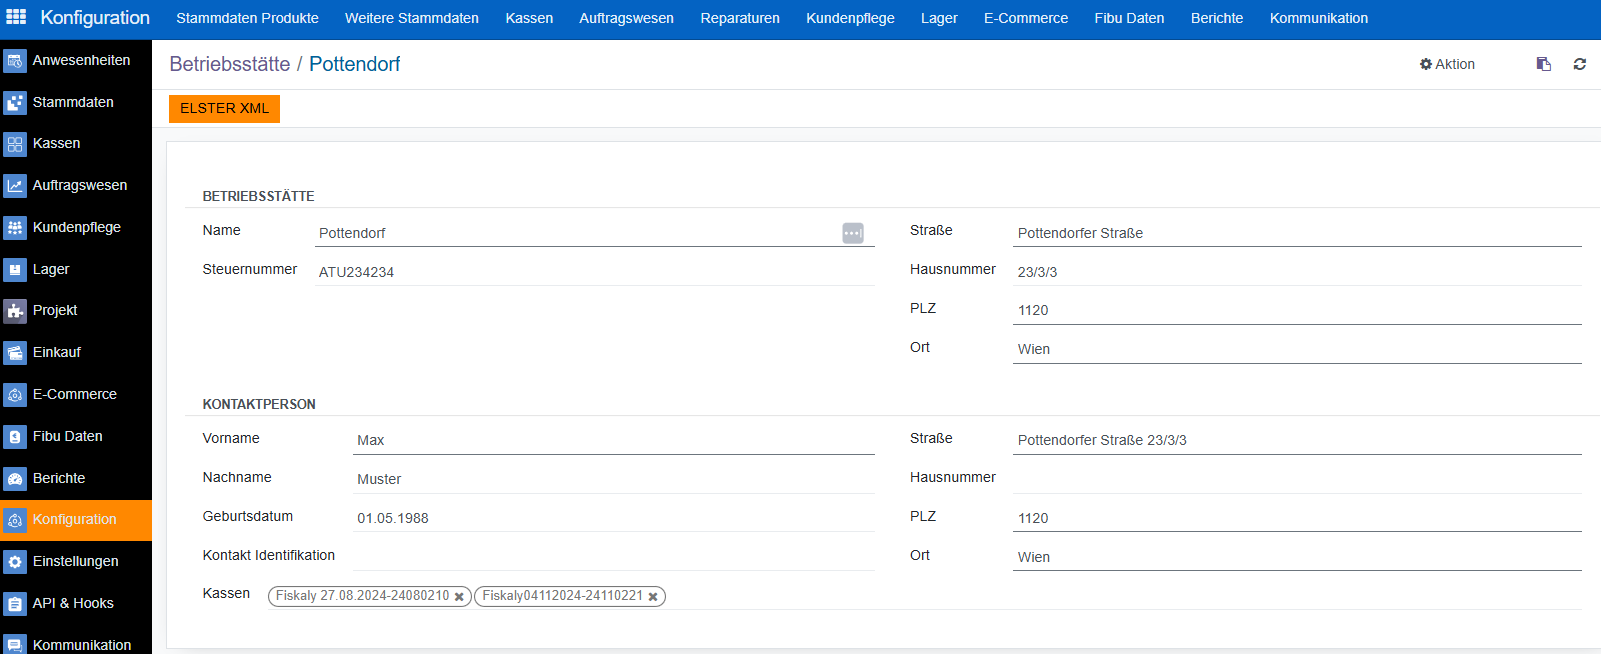Screen dimensions: 1601x654
Task: Click the duplicate record icon
Action: point(1544,64)
